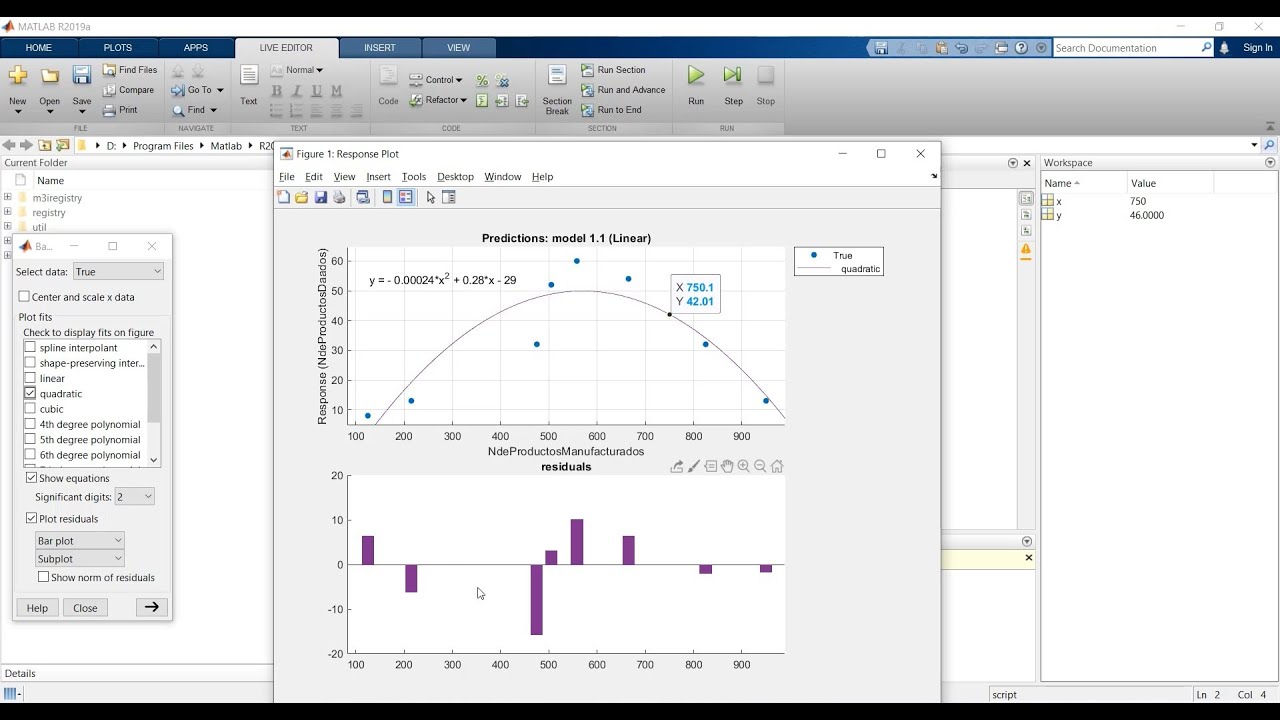Open the Normal text style dropdown
The height and width of the screenshot is (720, 1280).
[297, 70]
